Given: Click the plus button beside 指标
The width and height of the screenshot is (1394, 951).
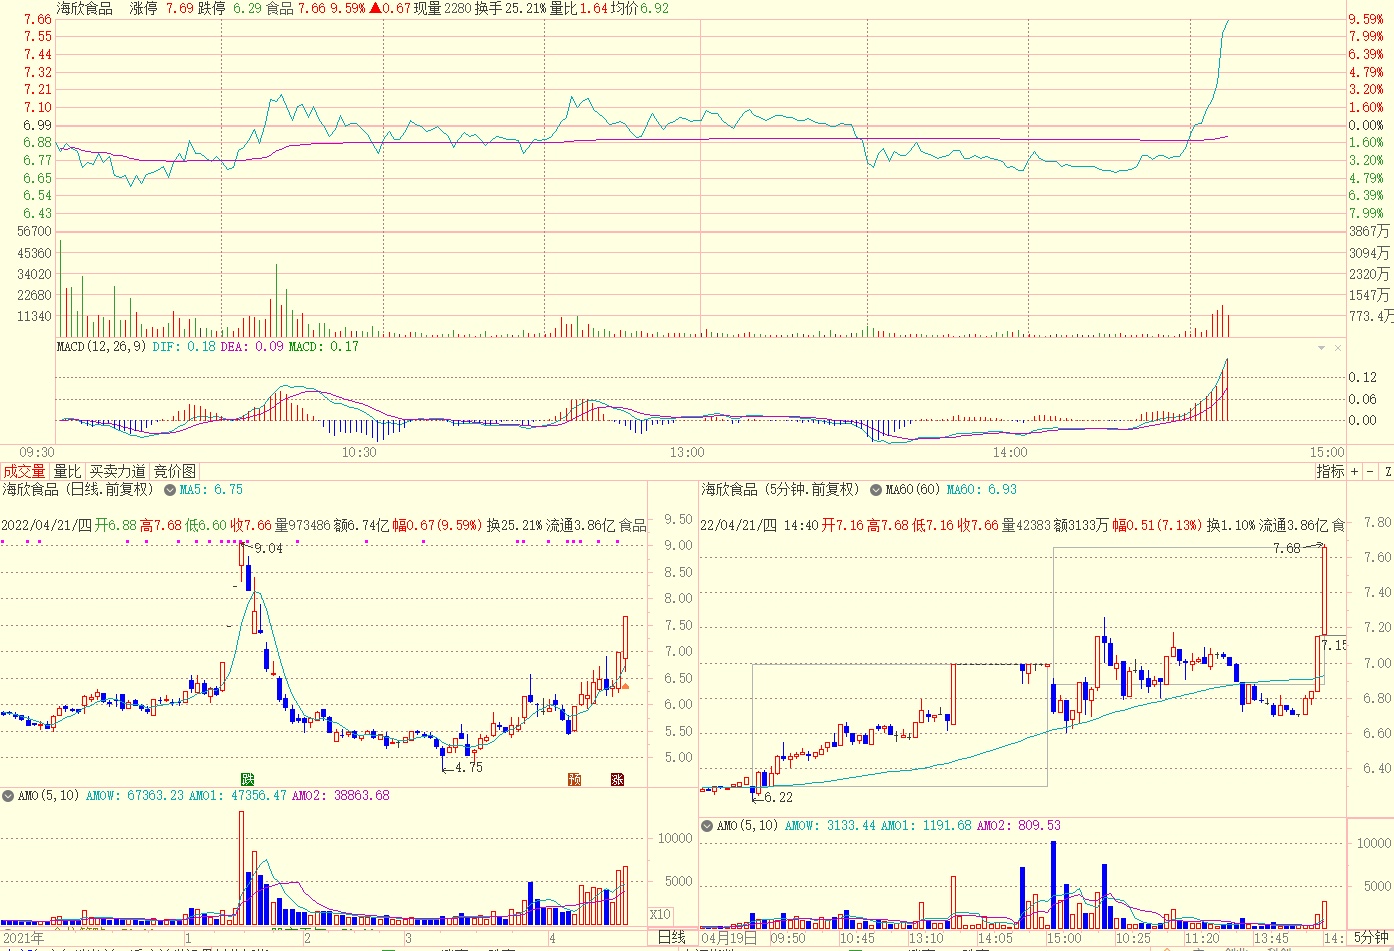Looking at the screenshot, I should coord(1355,471).
